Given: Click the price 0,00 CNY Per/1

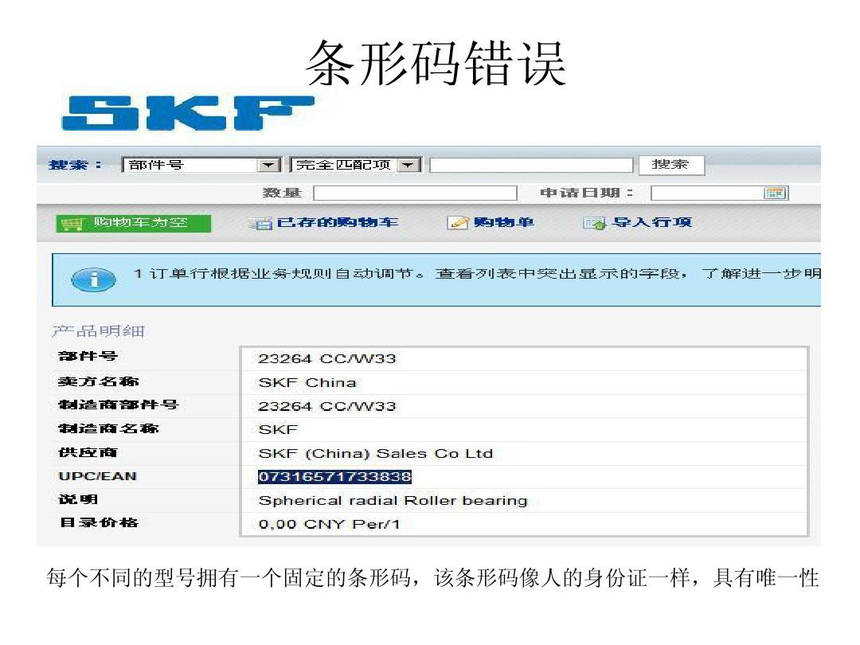Looking at the screenshot, I should click(x=329, y=524).
